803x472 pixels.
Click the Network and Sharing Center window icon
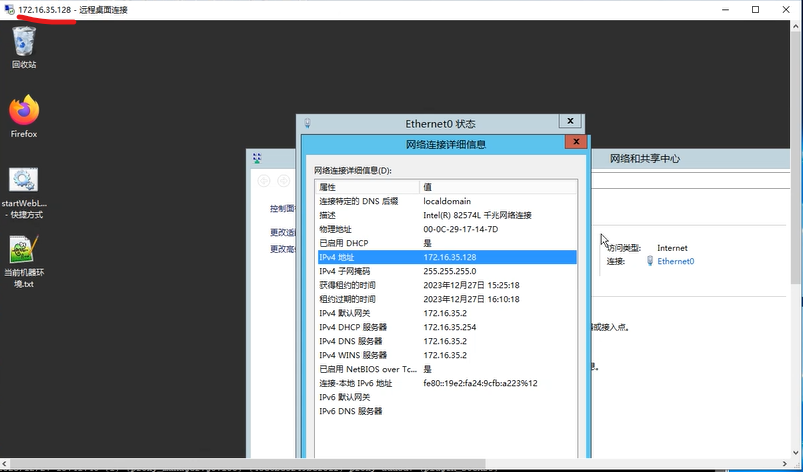(x=257, y=158)
